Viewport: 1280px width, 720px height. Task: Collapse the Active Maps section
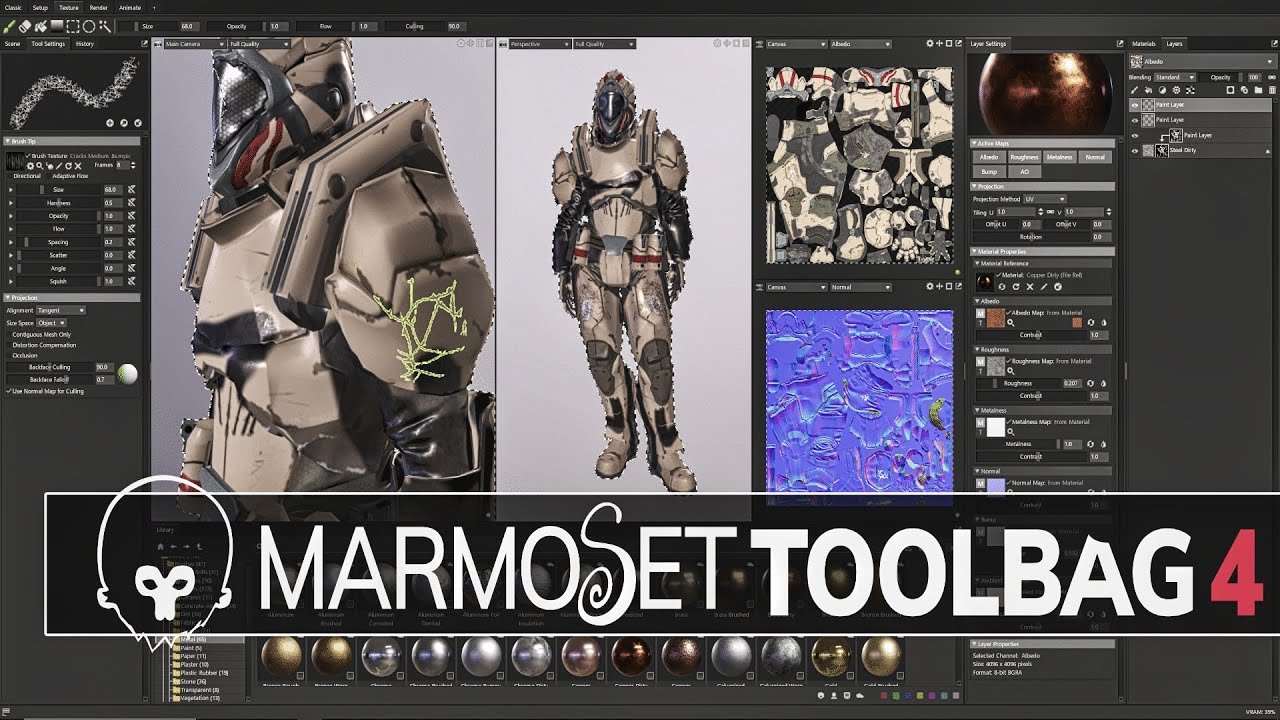(x=1041, y=143)
